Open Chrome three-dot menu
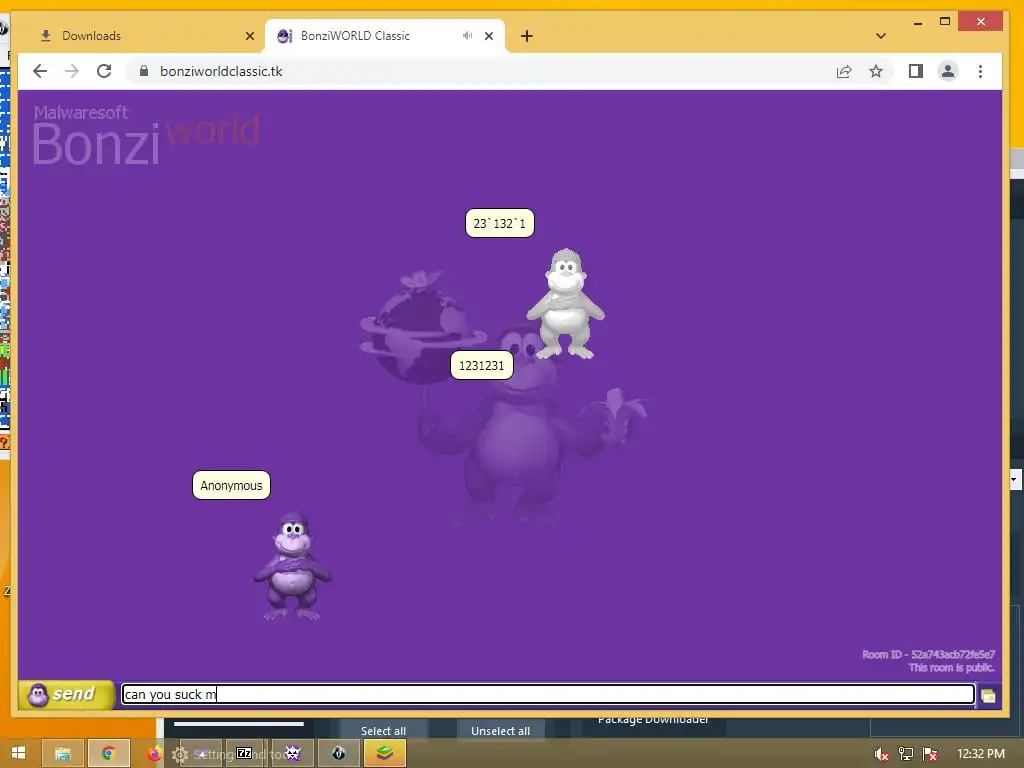The image size is (1024, 768). point(980,71)
